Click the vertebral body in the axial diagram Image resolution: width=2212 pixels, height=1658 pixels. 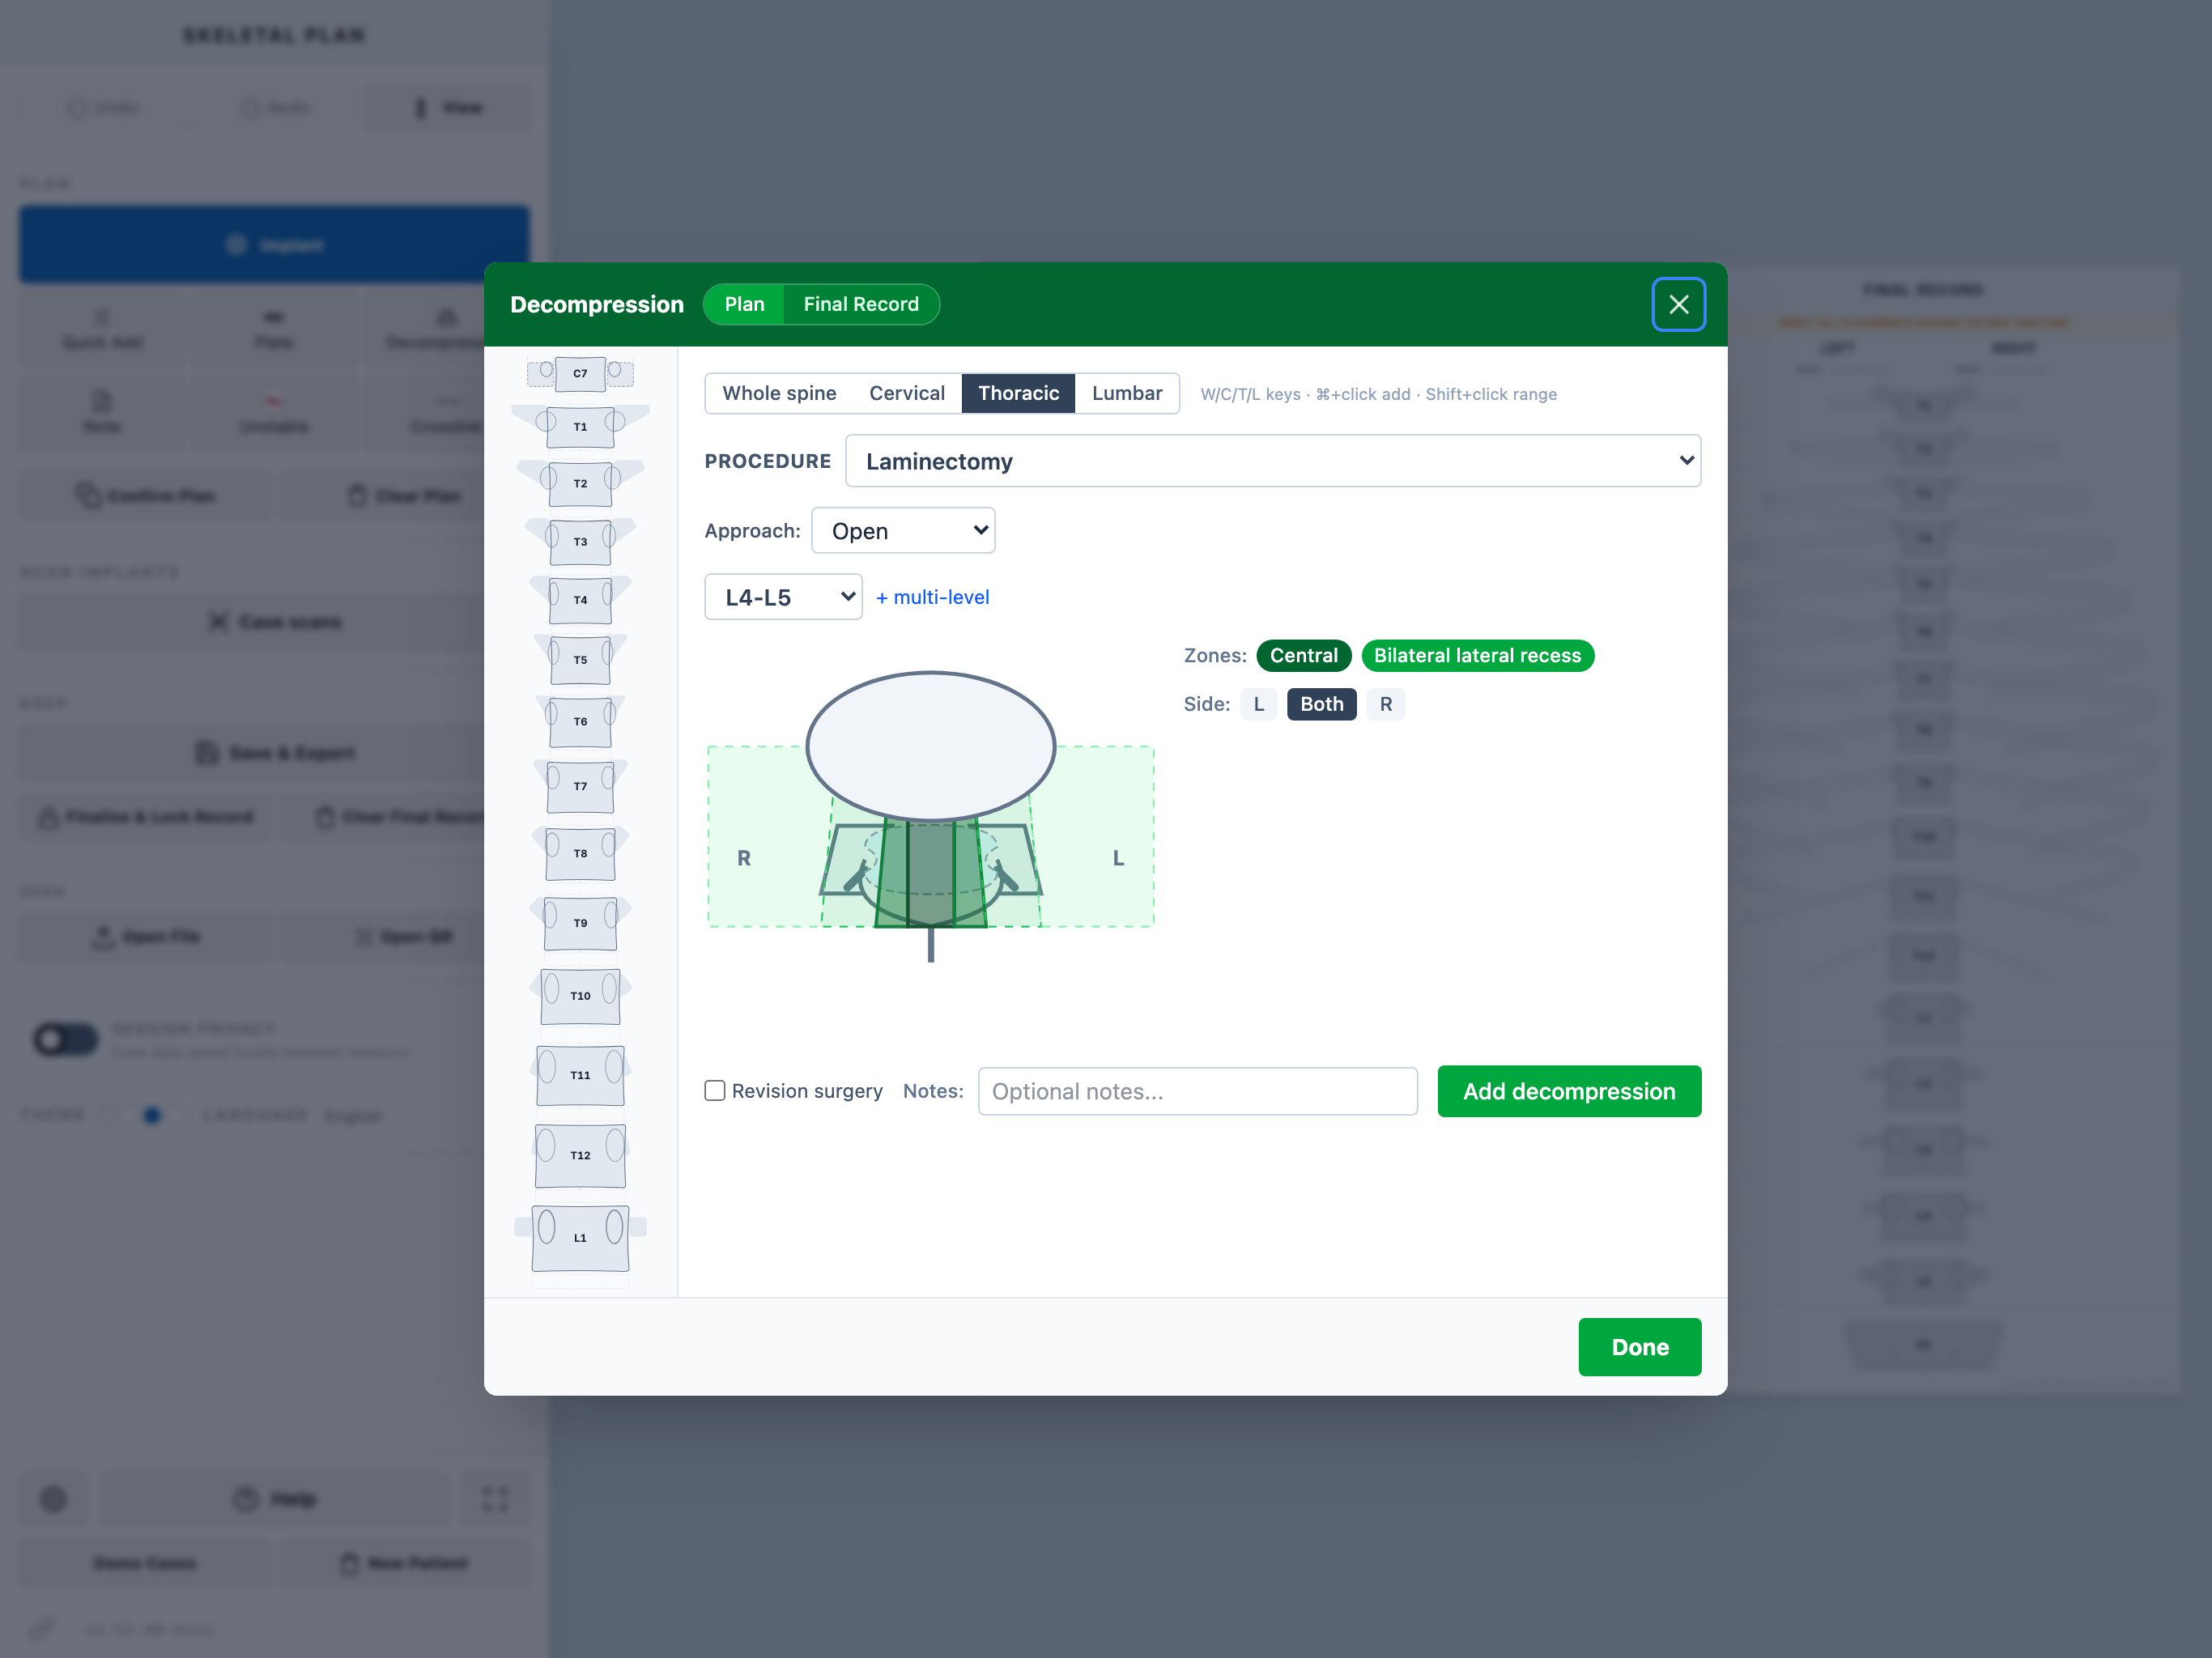tap(930, 746)
